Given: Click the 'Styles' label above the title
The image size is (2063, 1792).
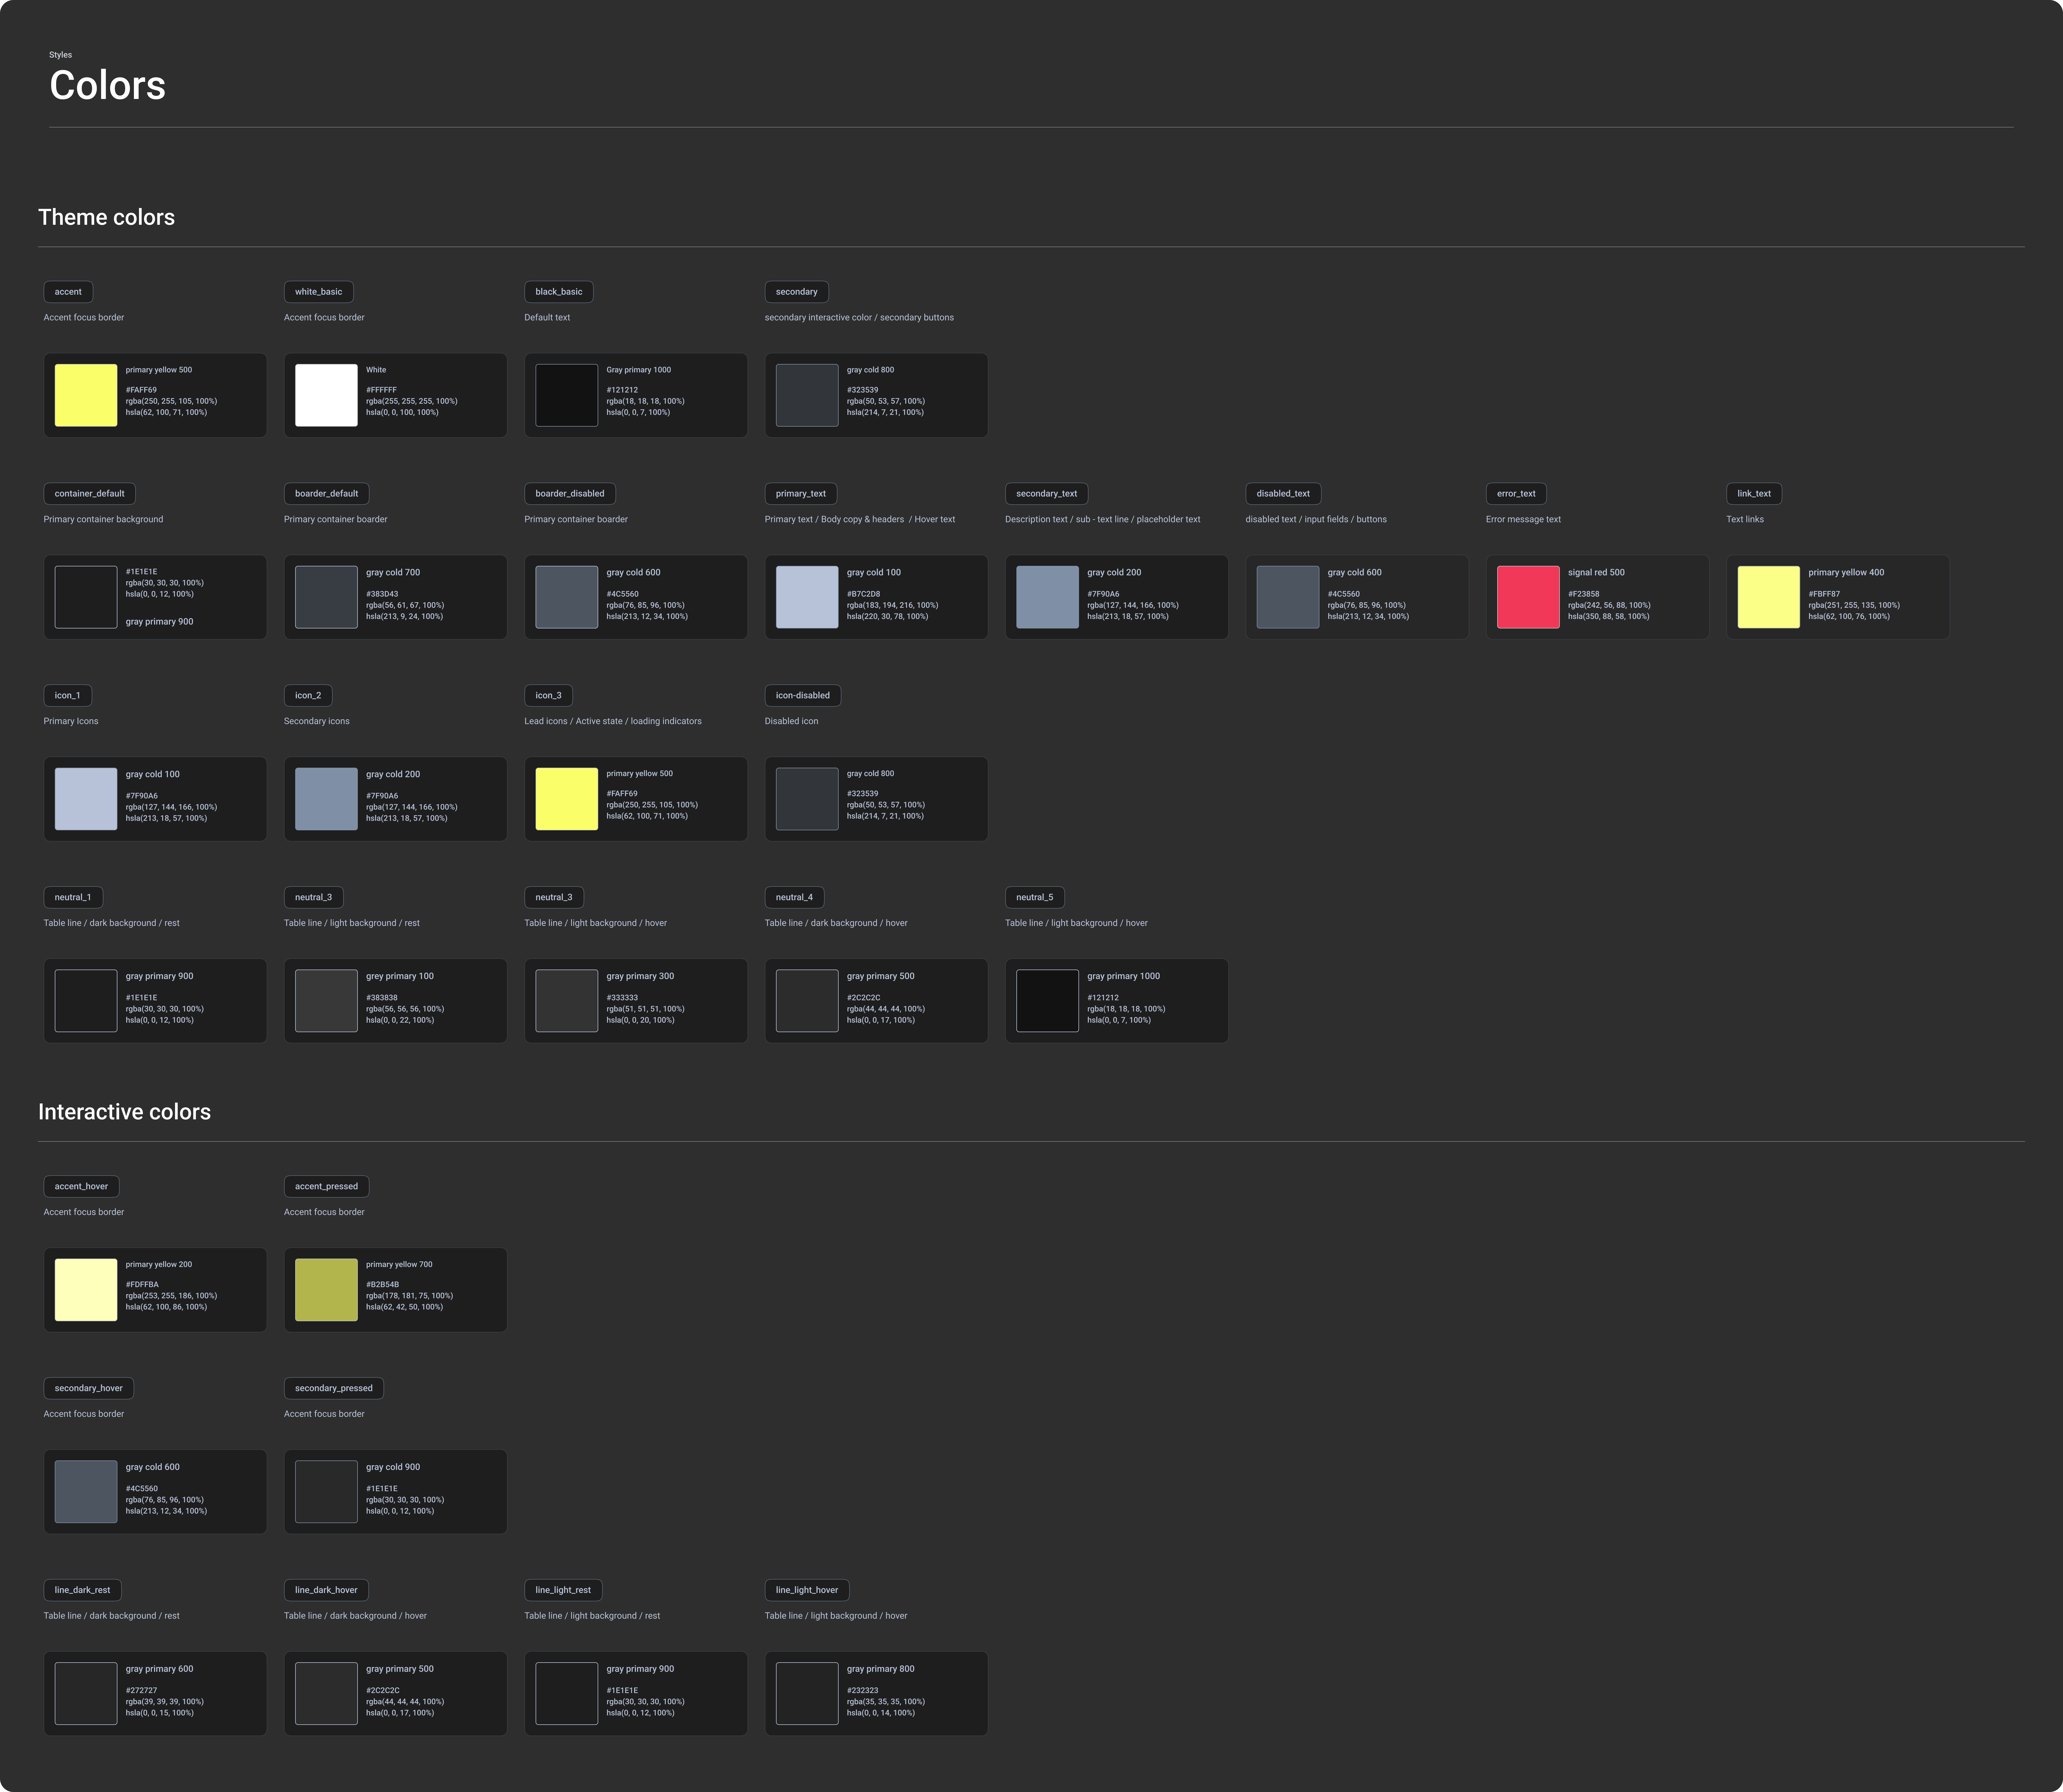Looking at the screenshot, I should [60, 55].
